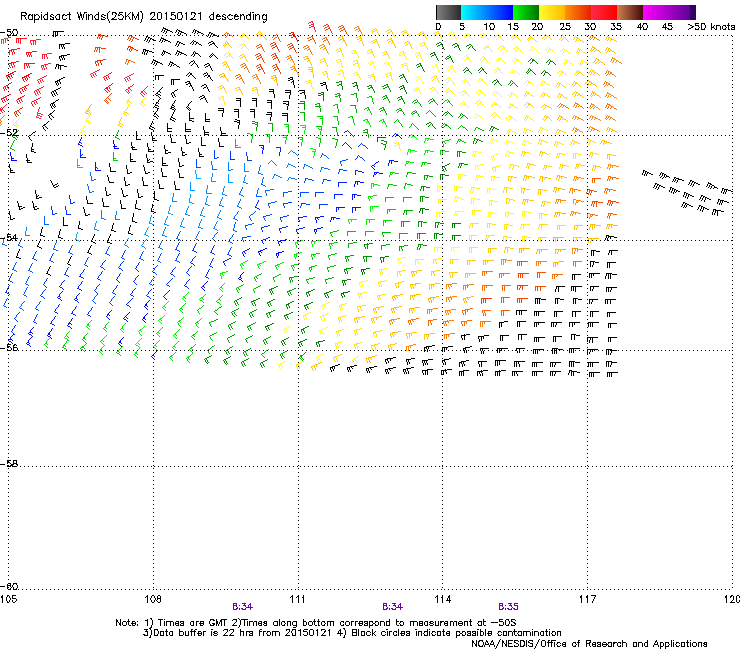740x650 pixels.
Task: Click the longitude label '111'
Action: pyautogui.click(x=298, y=599)
